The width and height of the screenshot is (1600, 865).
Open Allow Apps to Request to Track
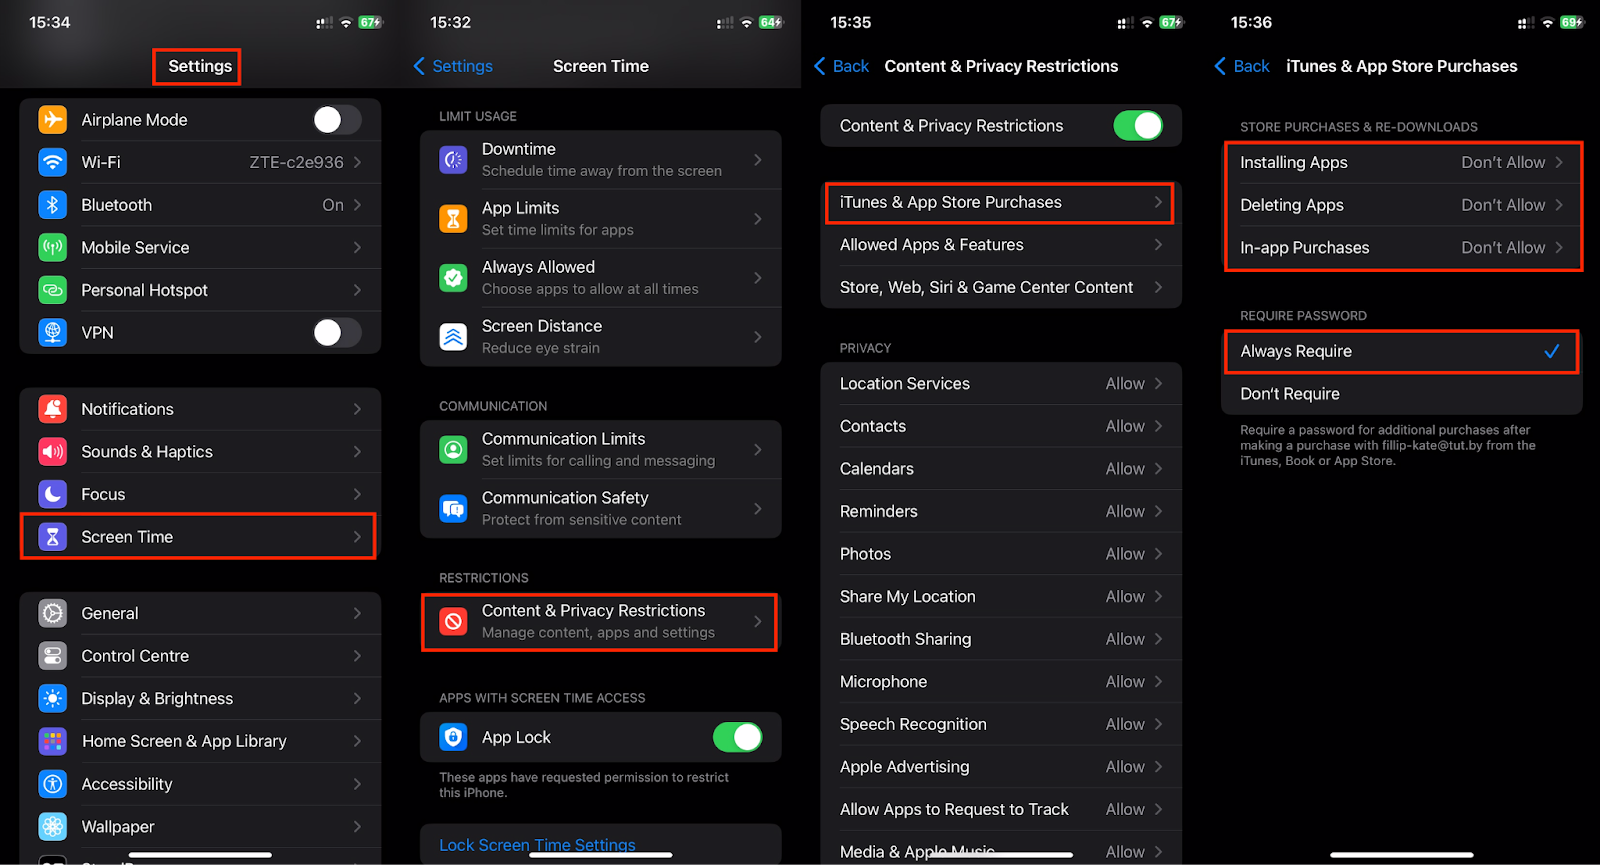coord(1001,809)
